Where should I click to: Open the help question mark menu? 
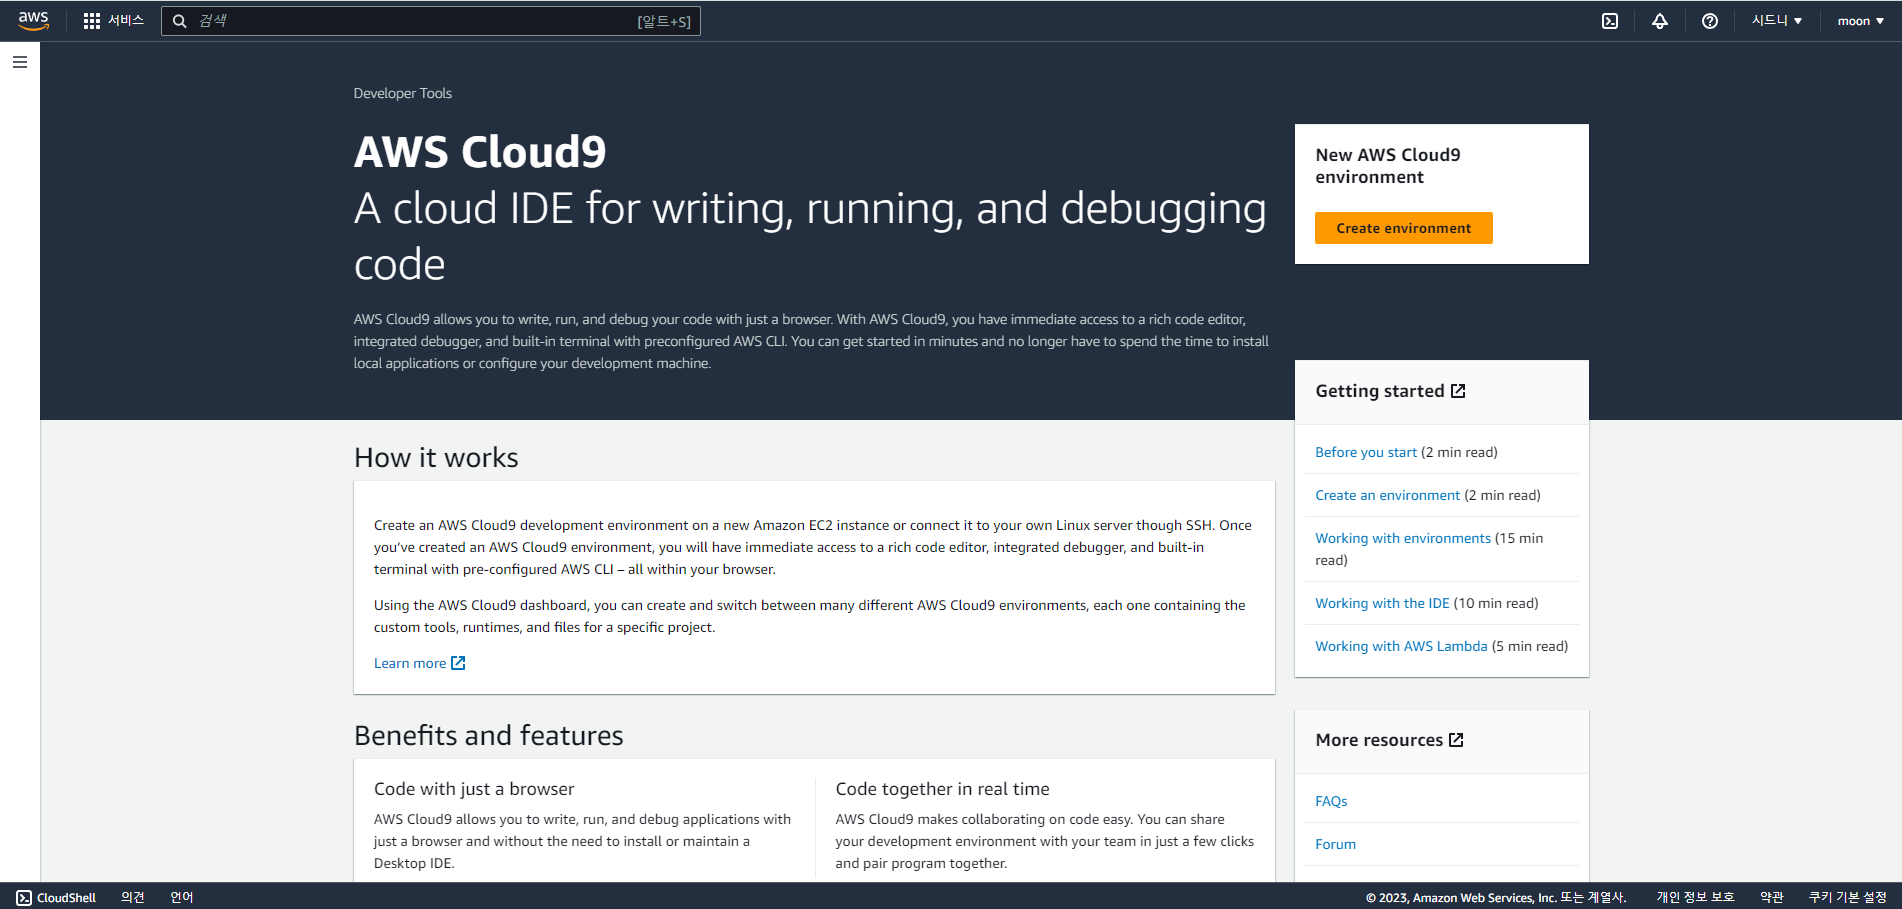(x=1710, y=21)
